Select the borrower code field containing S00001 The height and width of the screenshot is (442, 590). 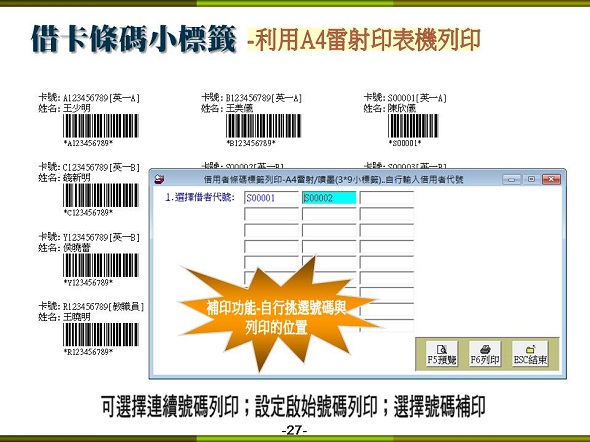[x=271, y=198]
